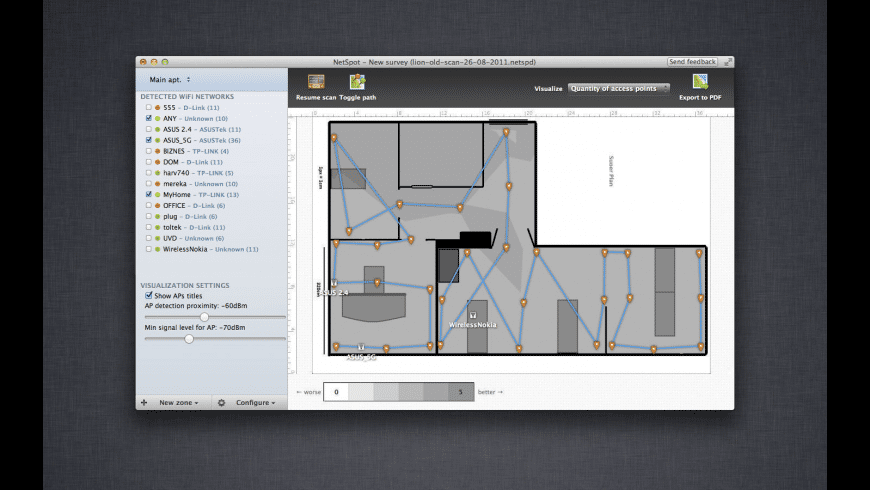
Task: Enable the WirelessNokia network checkbox
Action: (x=149, y=249)
